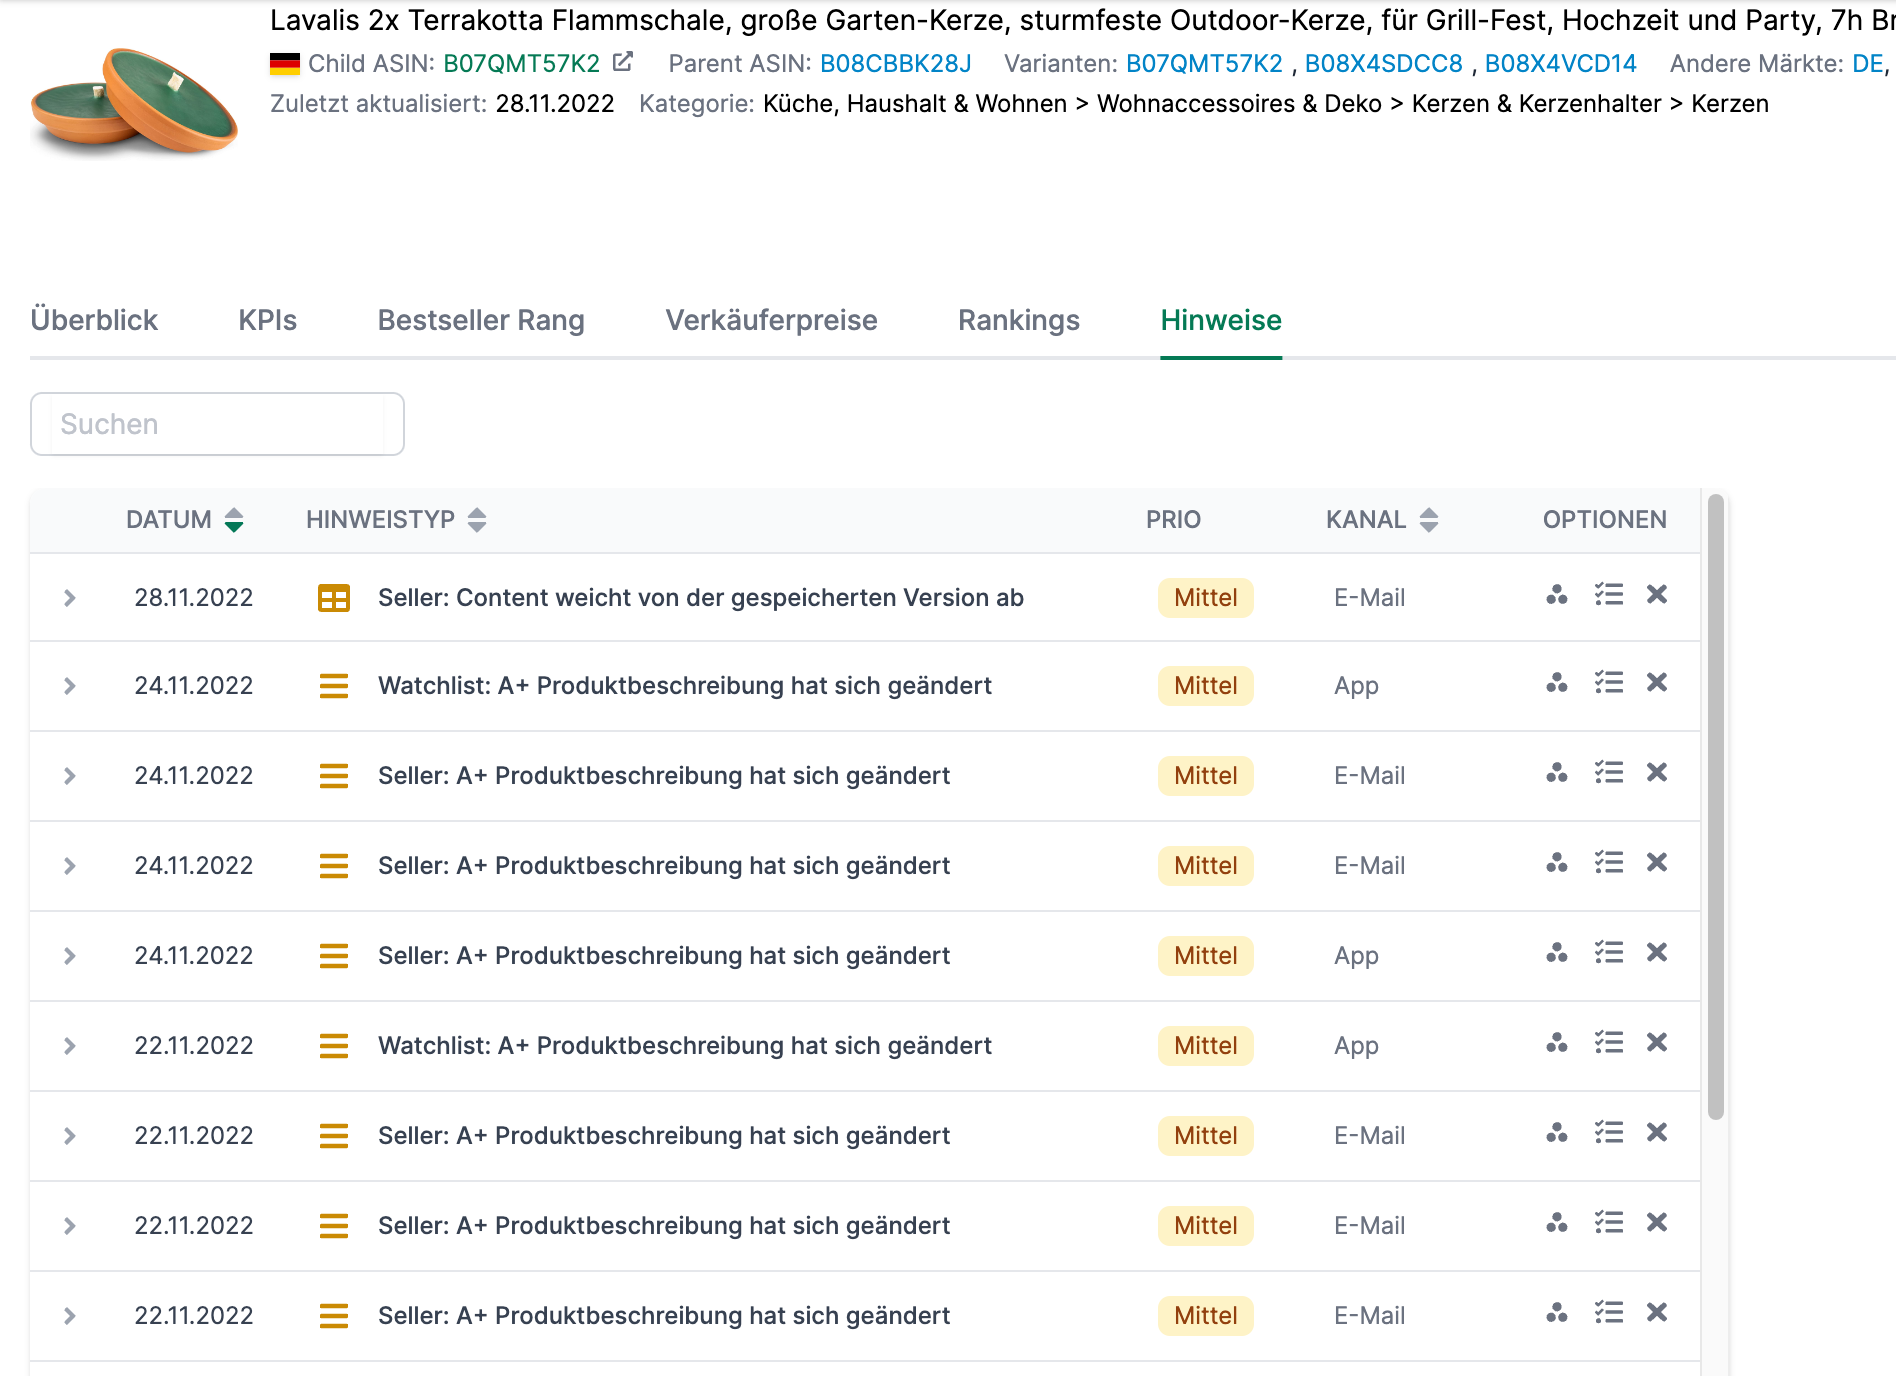Open the checklist icon in the 28.11.2022 row
The height and width of the screenshot is (1376, 1896).
pyautogui.click(x=1609, y=595)
